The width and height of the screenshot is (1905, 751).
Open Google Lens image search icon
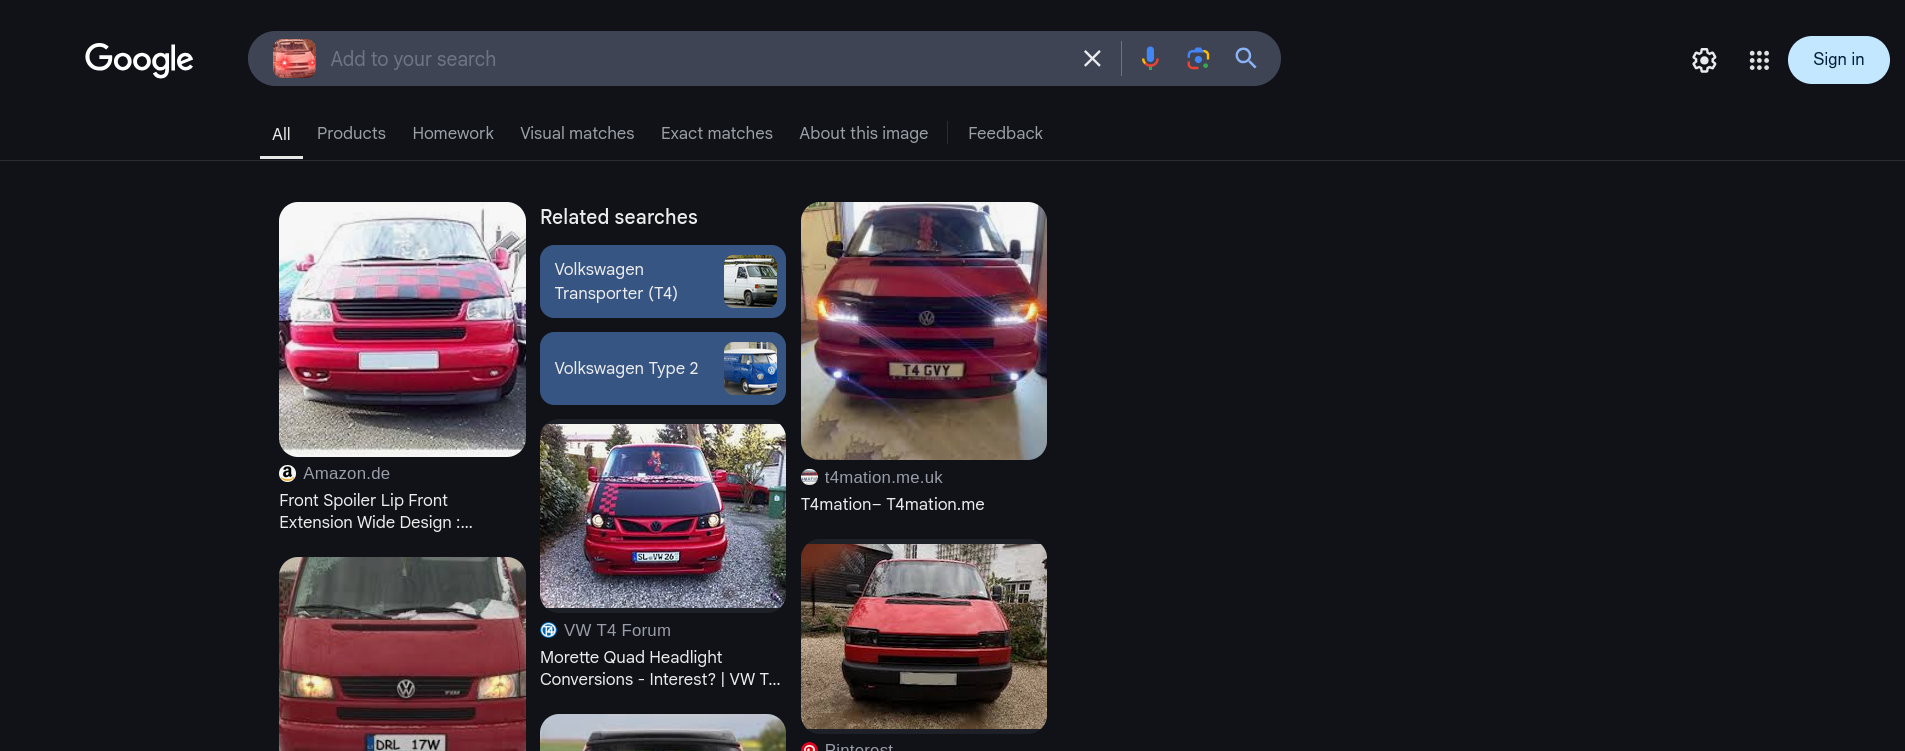click(x=1198, y=59)
